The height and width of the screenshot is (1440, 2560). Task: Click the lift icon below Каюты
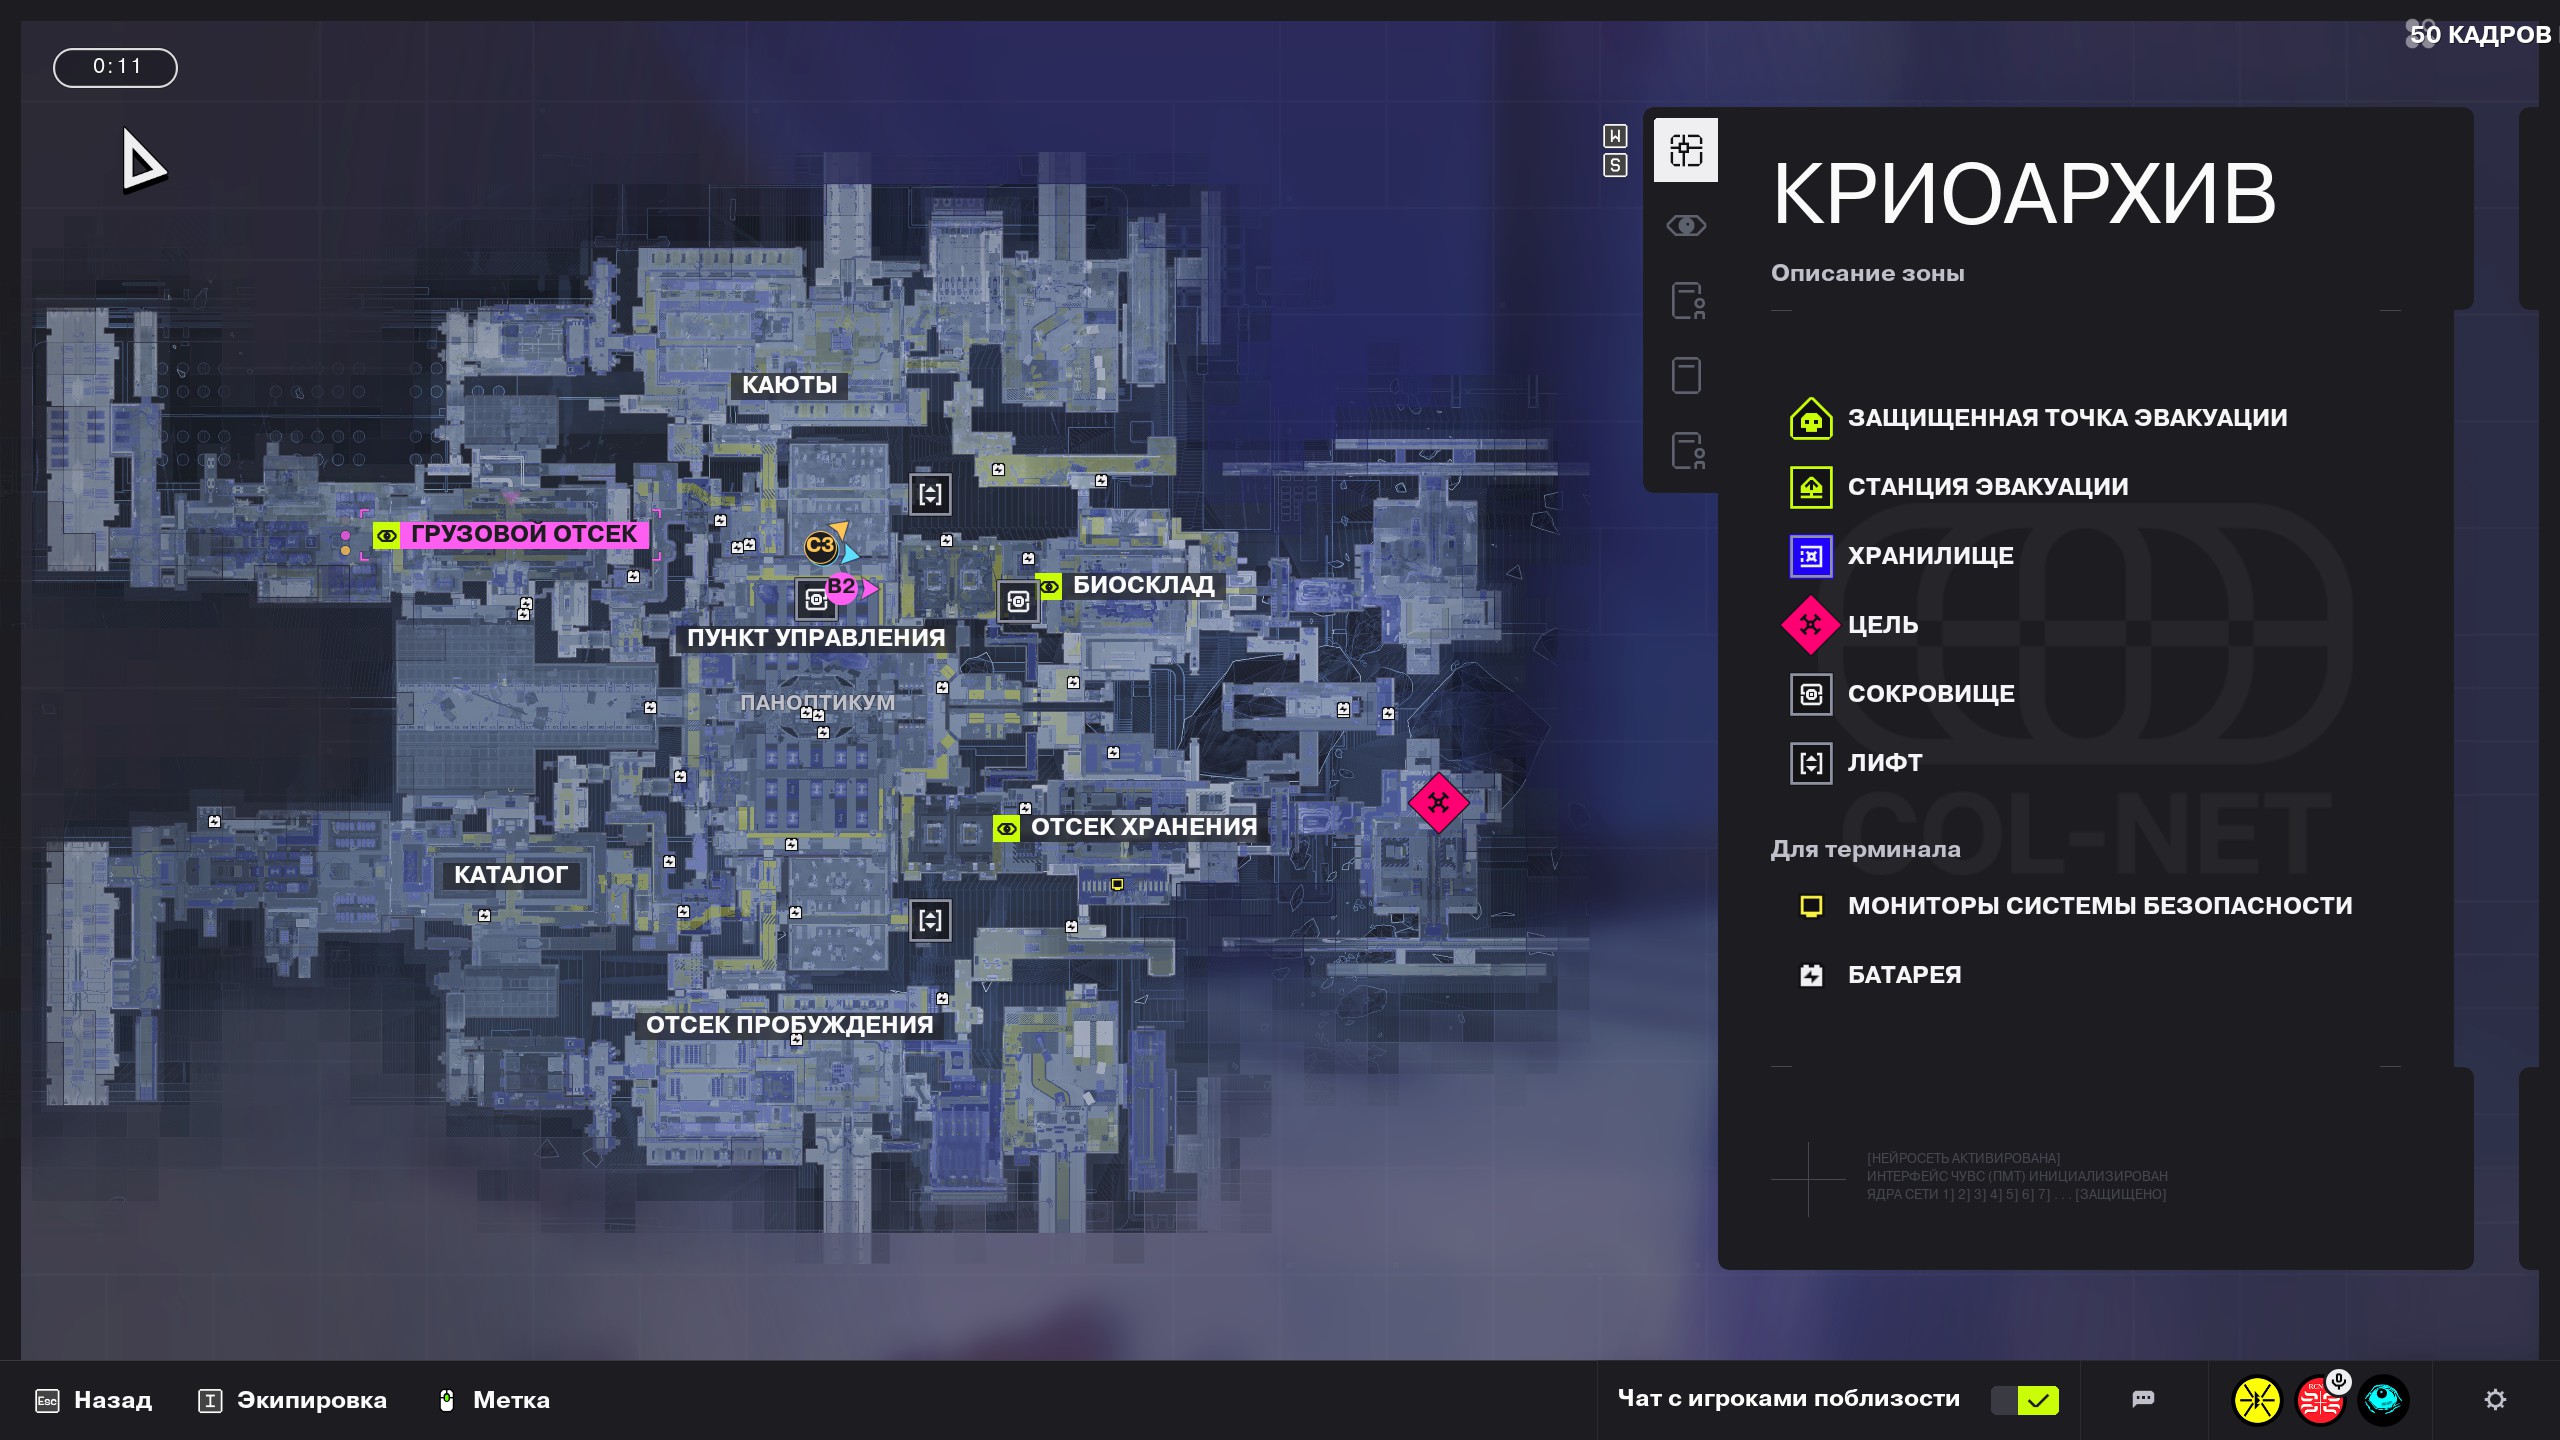[930, 494]
